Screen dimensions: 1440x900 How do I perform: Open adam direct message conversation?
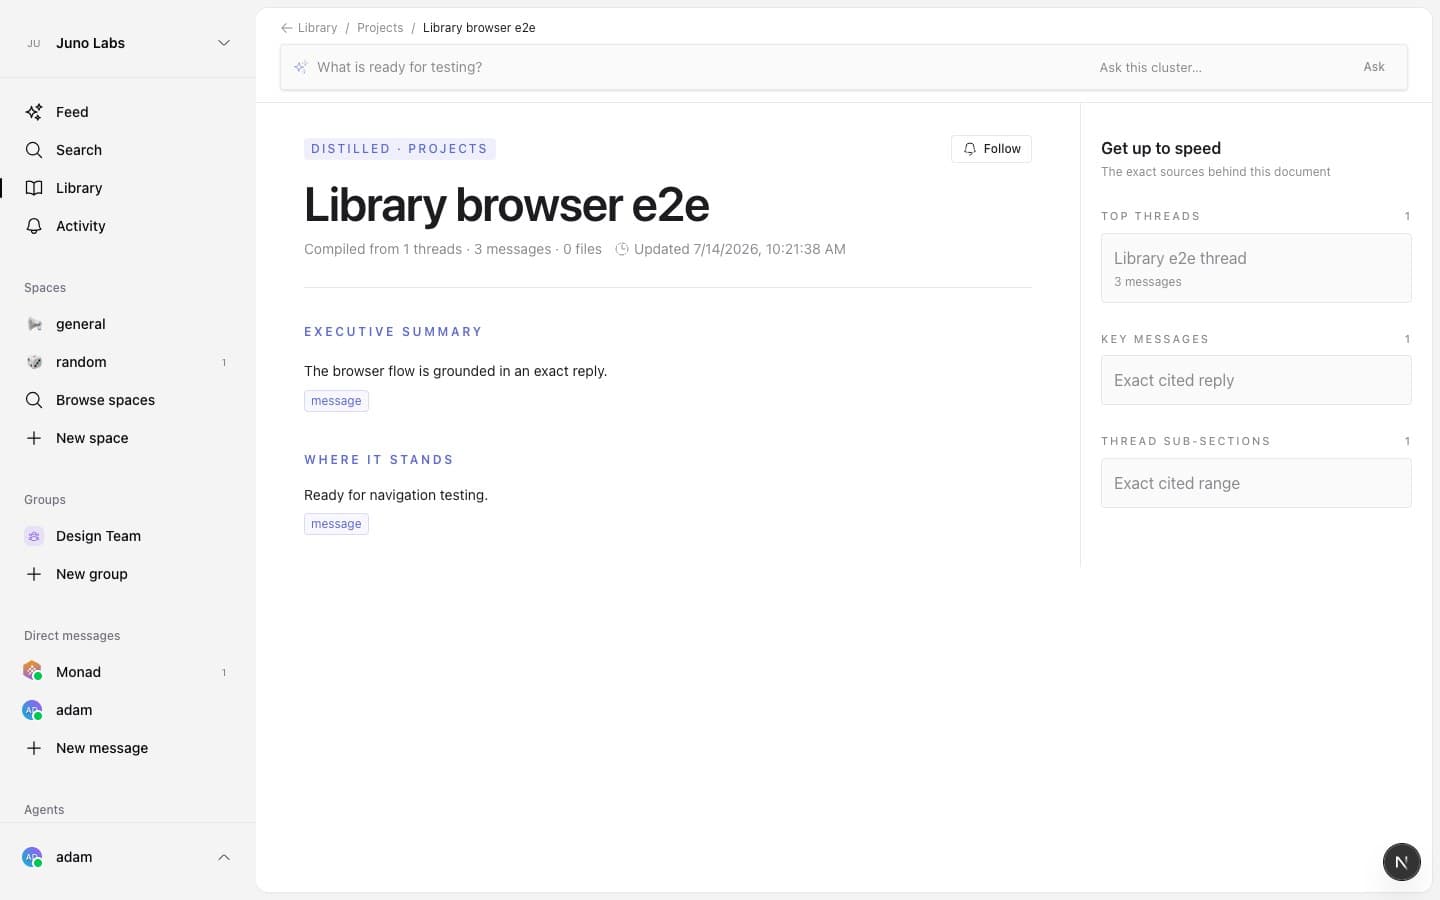pos(74,710)
